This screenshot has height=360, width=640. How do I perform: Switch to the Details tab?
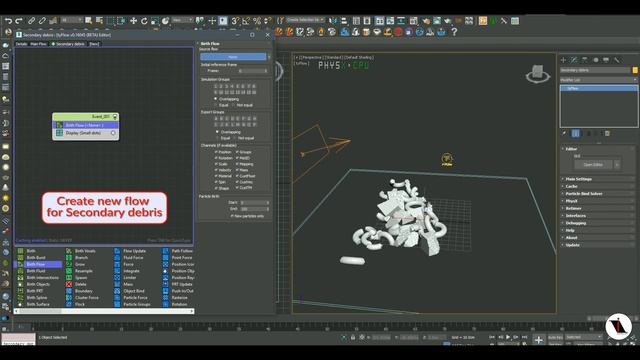click(22, 44)
